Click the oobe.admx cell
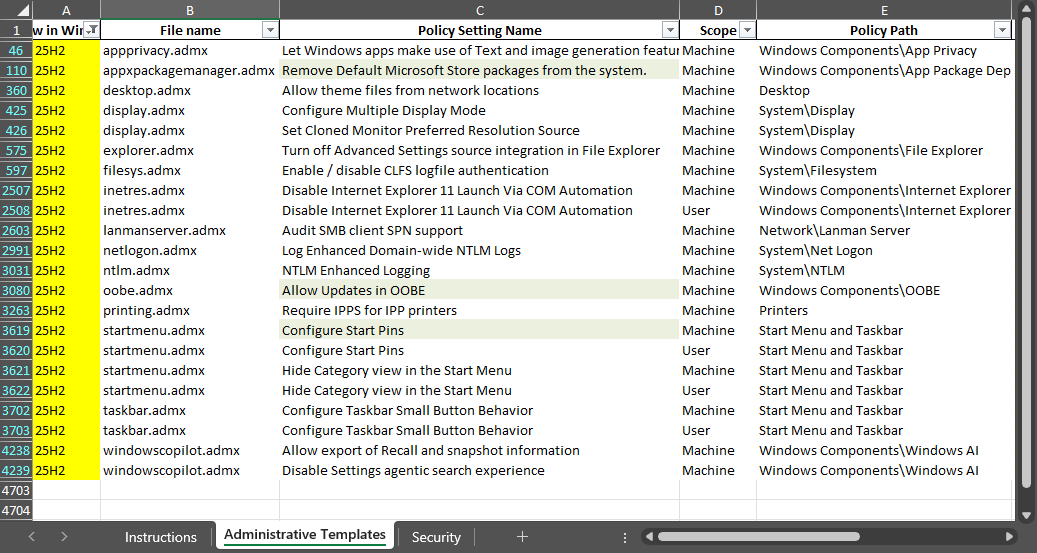Screen dimensions: 1037x553 [190, 290]
